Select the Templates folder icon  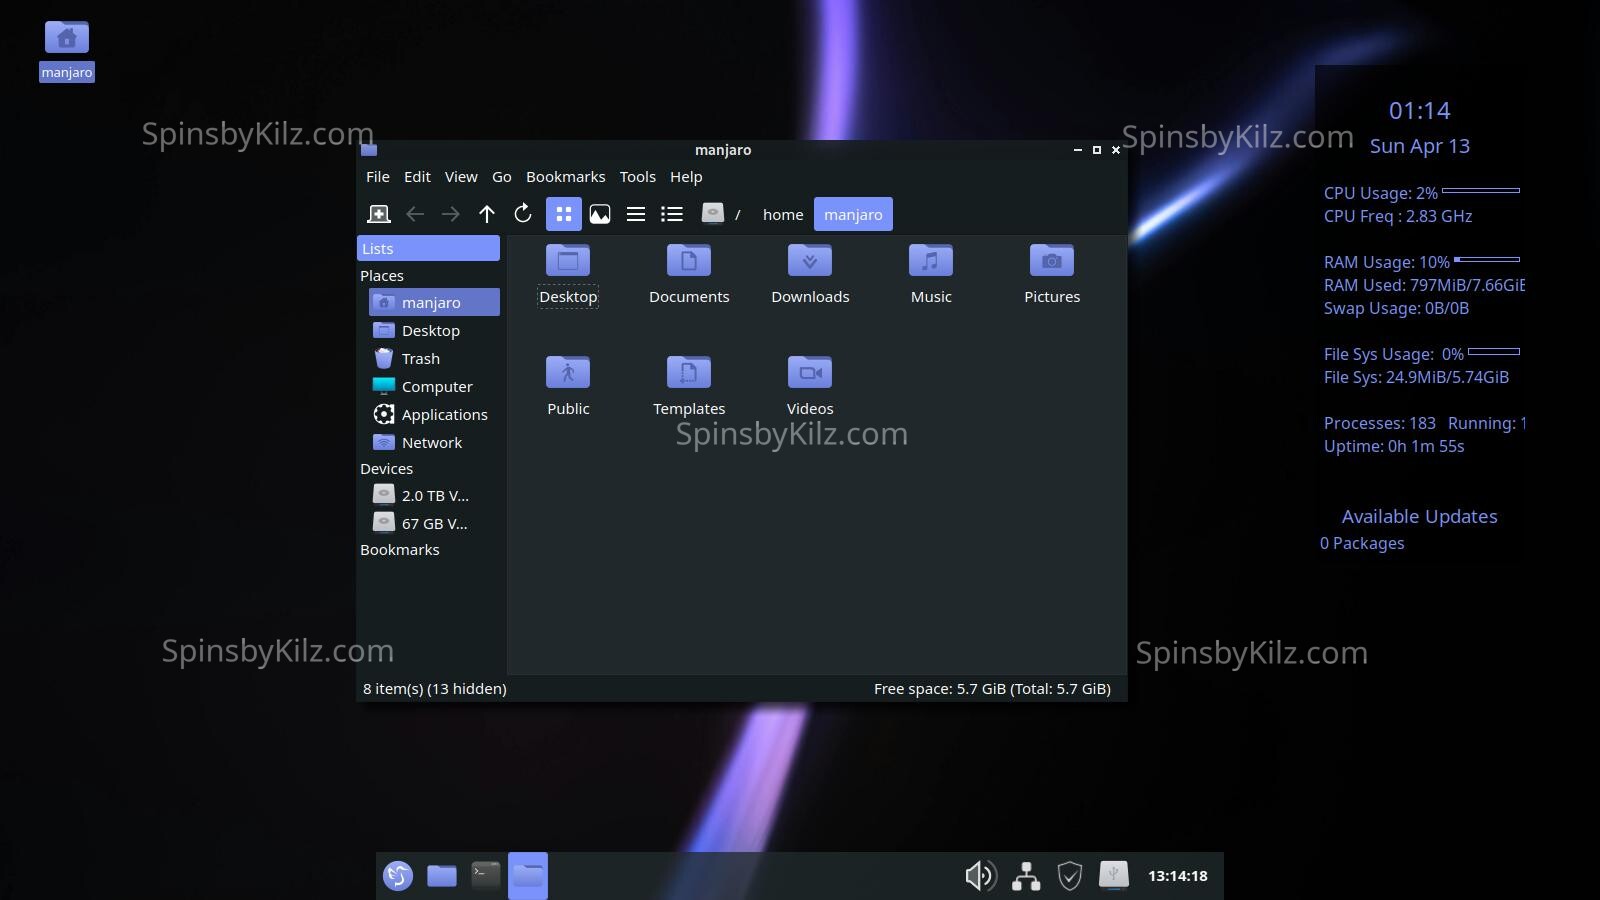[x=689, y=386]
